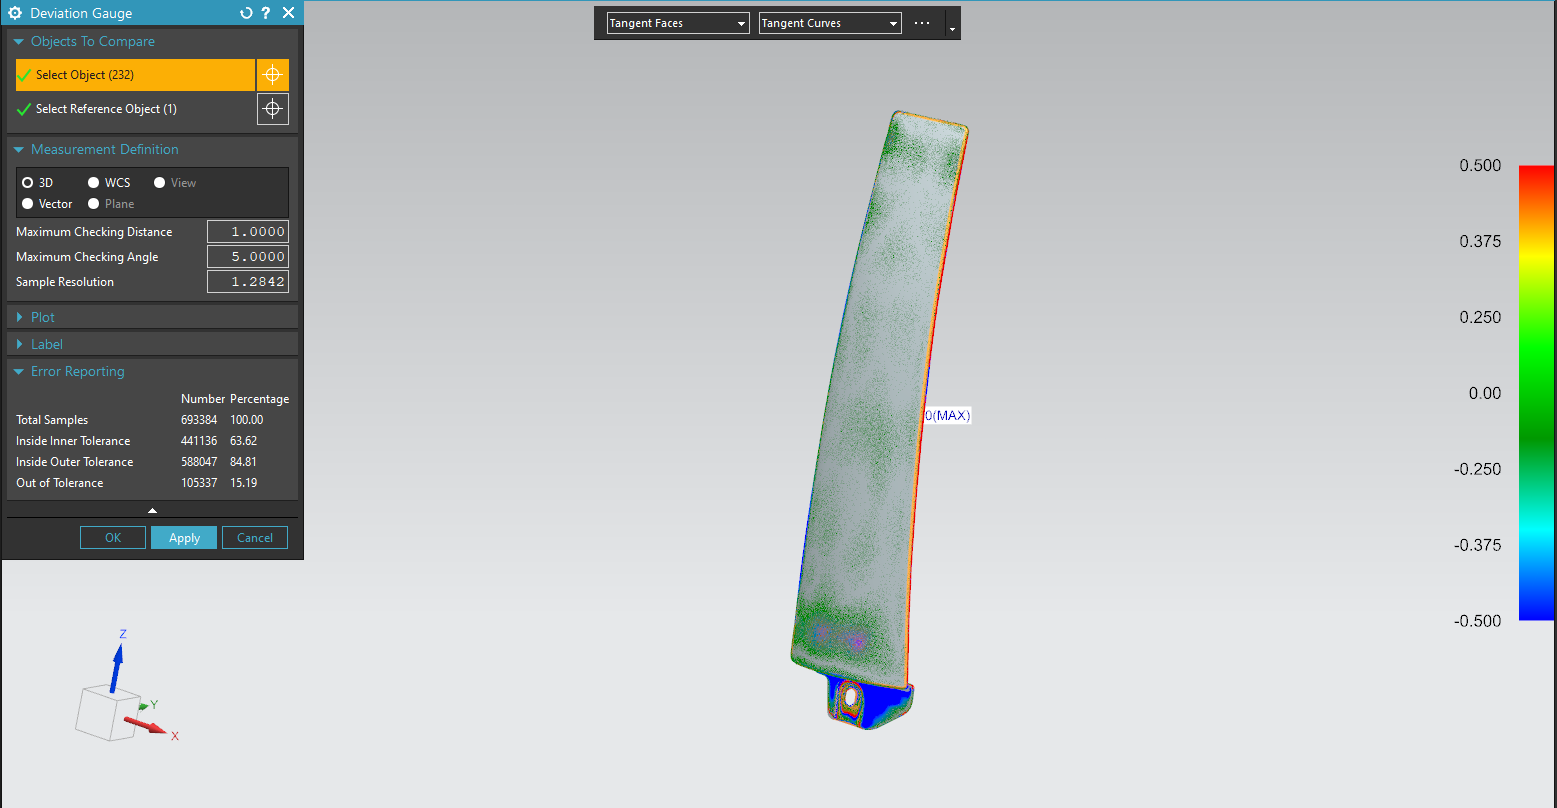Click the Inside Inner Tolerance row
The height and width of the screenshot is (808, 1557).
coord(152,441)
